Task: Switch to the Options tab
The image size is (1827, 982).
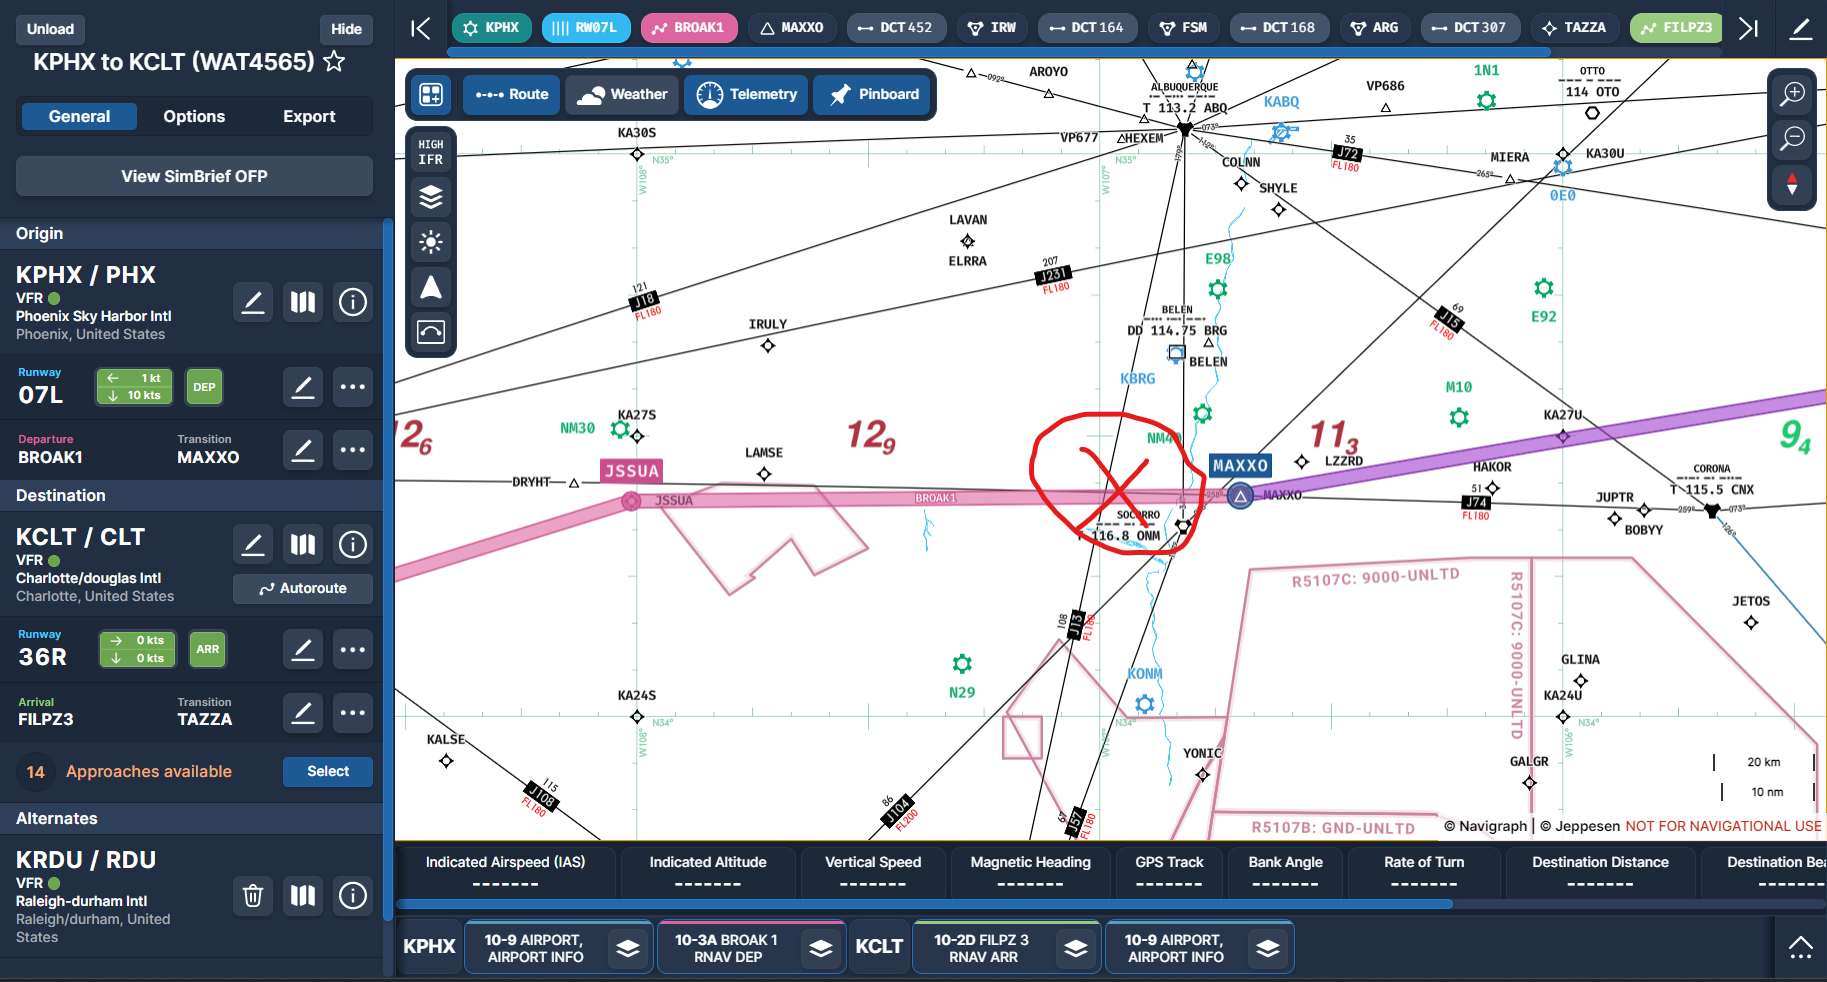Action: [194, 116]
